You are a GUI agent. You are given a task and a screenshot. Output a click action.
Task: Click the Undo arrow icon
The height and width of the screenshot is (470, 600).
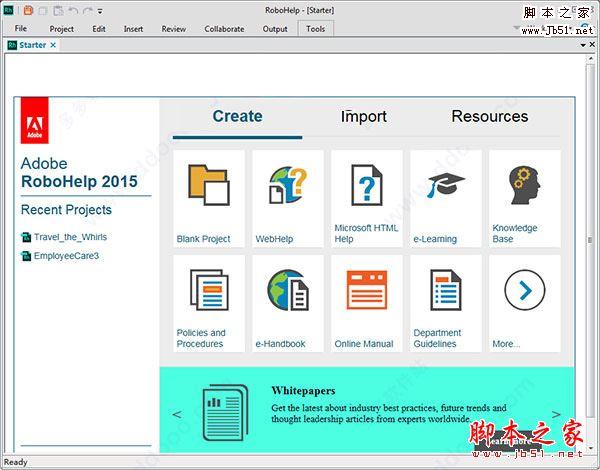pos(73,11)
